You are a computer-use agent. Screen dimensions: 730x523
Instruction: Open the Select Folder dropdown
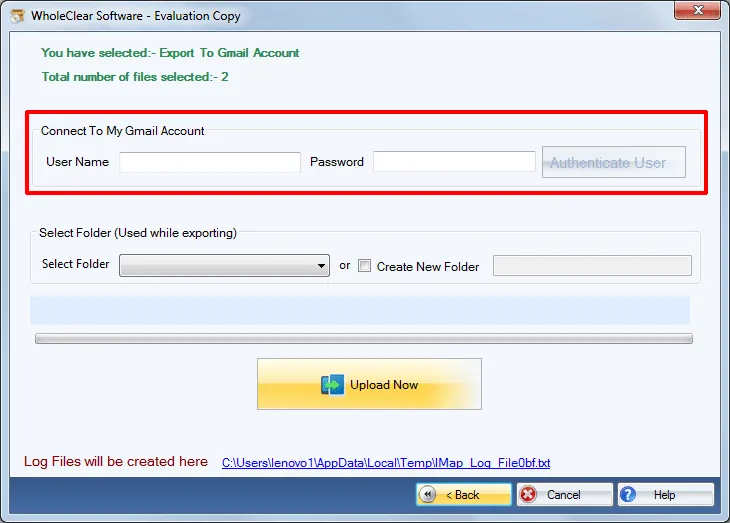224,265
